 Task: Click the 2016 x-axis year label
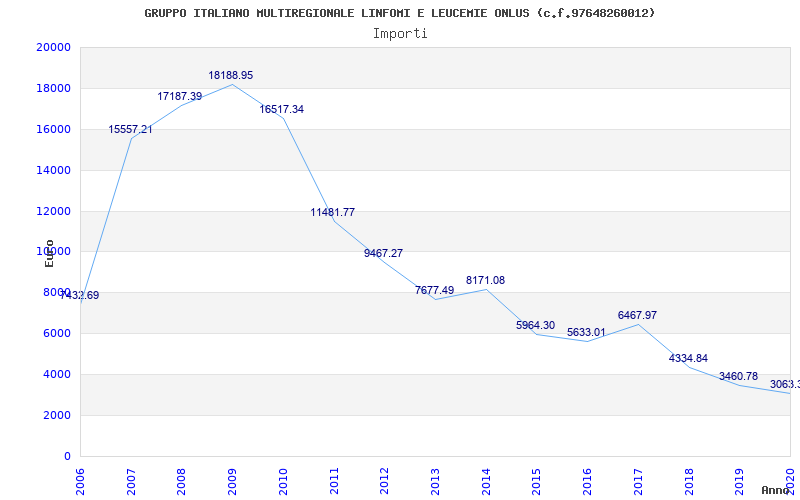tap(587, 481)
